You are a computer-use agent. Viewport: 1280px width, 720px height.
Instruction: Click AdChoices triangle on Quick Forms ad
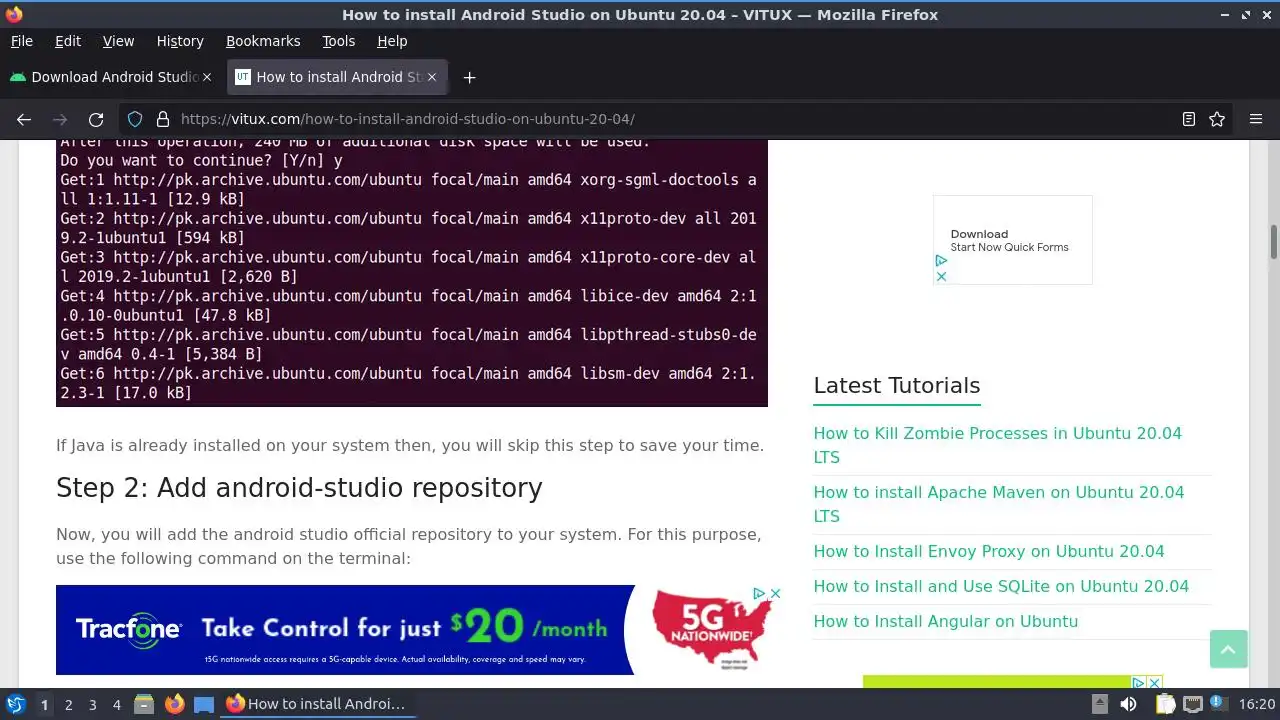pos(941,261)
